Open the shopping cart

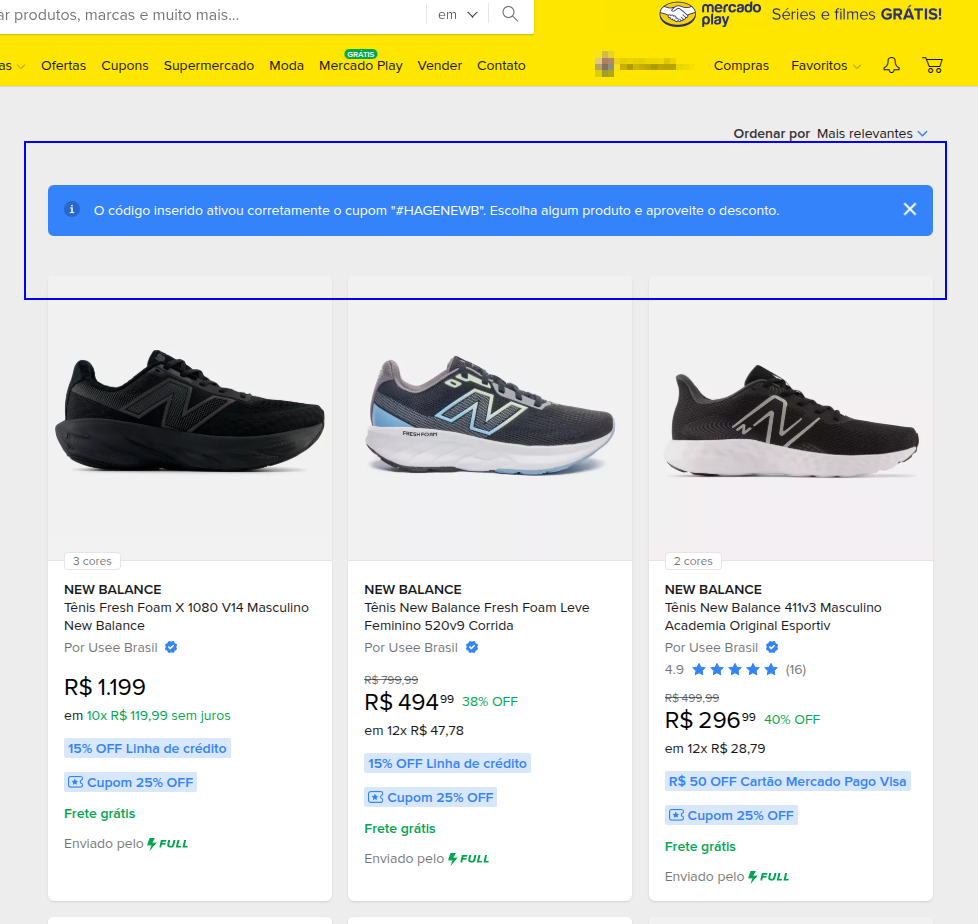tap(932, 66)
